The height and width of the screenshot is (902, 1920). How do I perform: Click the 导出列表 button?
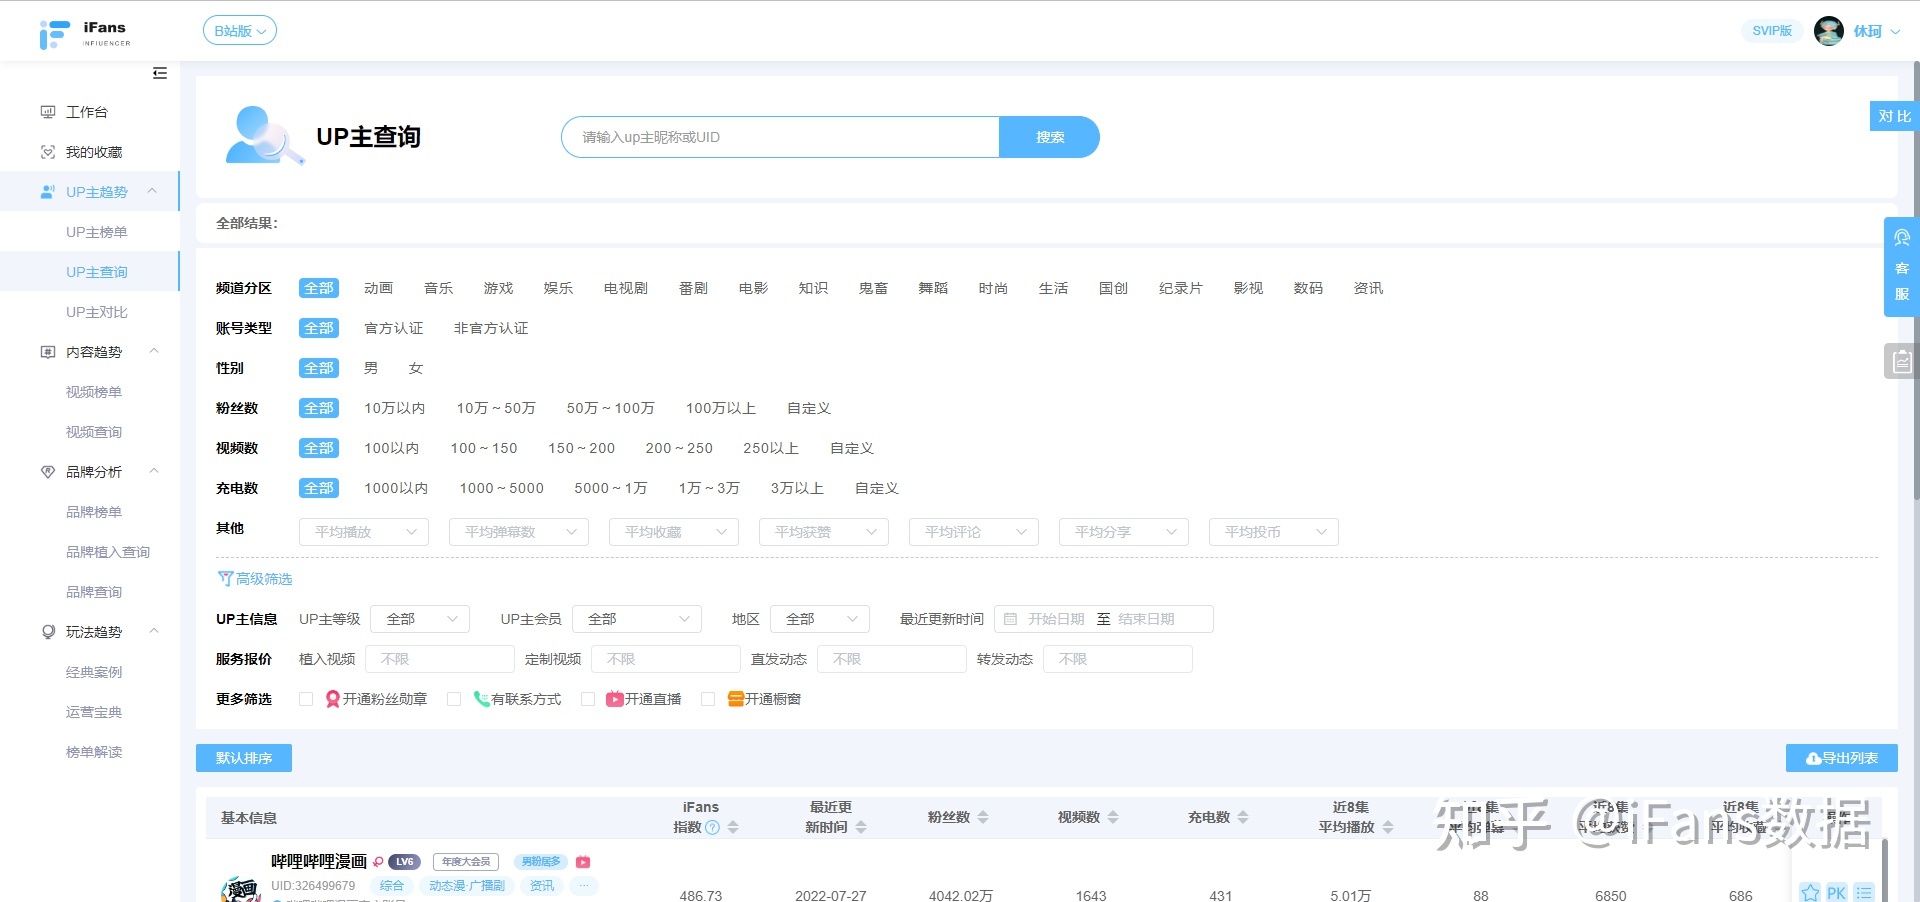(x=1842, y=758)
